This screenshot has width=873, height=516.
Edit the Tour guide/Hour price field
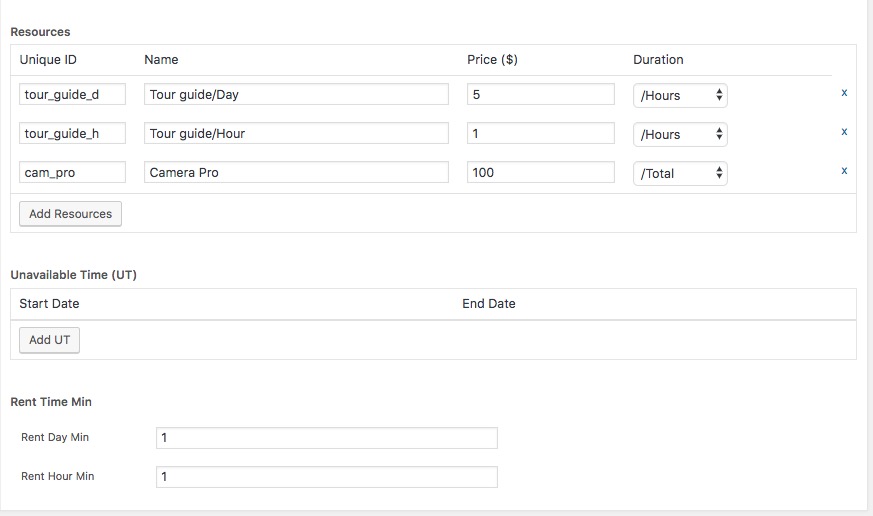(540, 133)
